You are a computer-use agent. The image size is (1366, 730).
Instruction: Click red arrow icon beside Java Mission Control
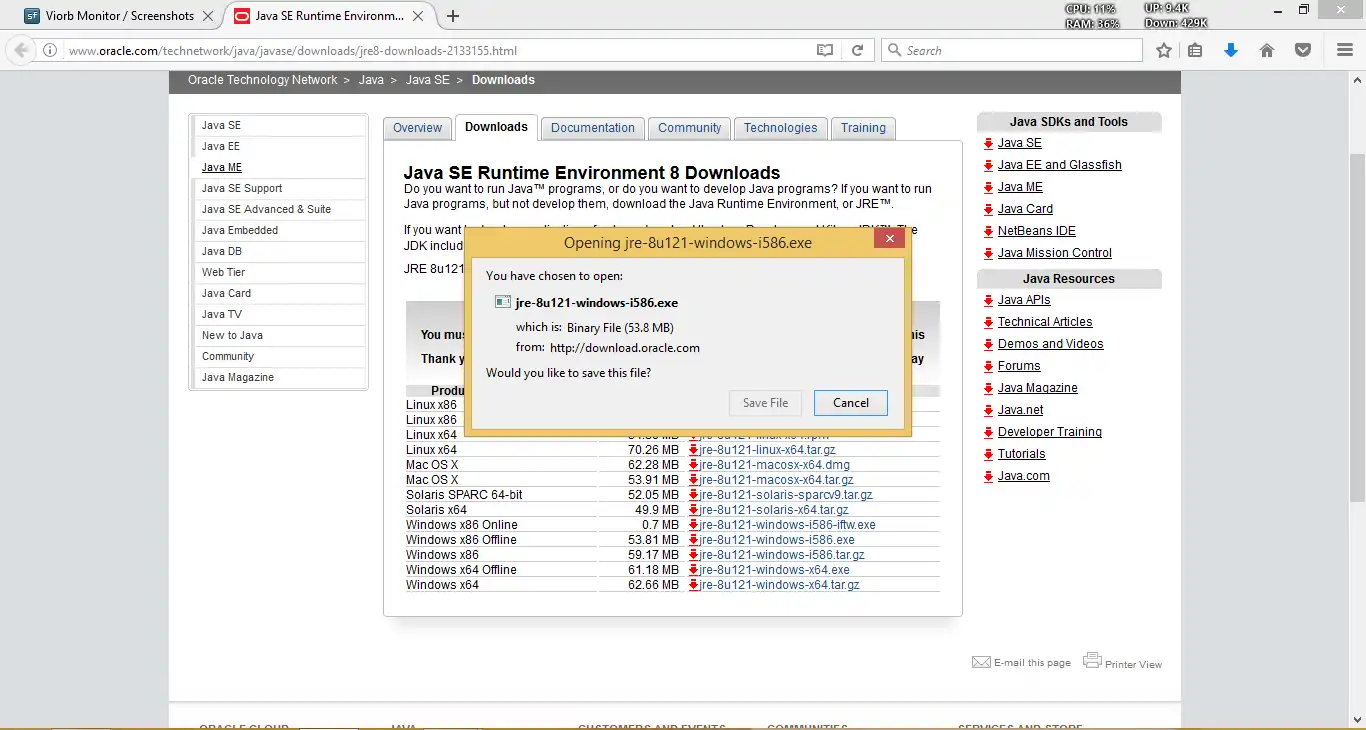point(988,254)
